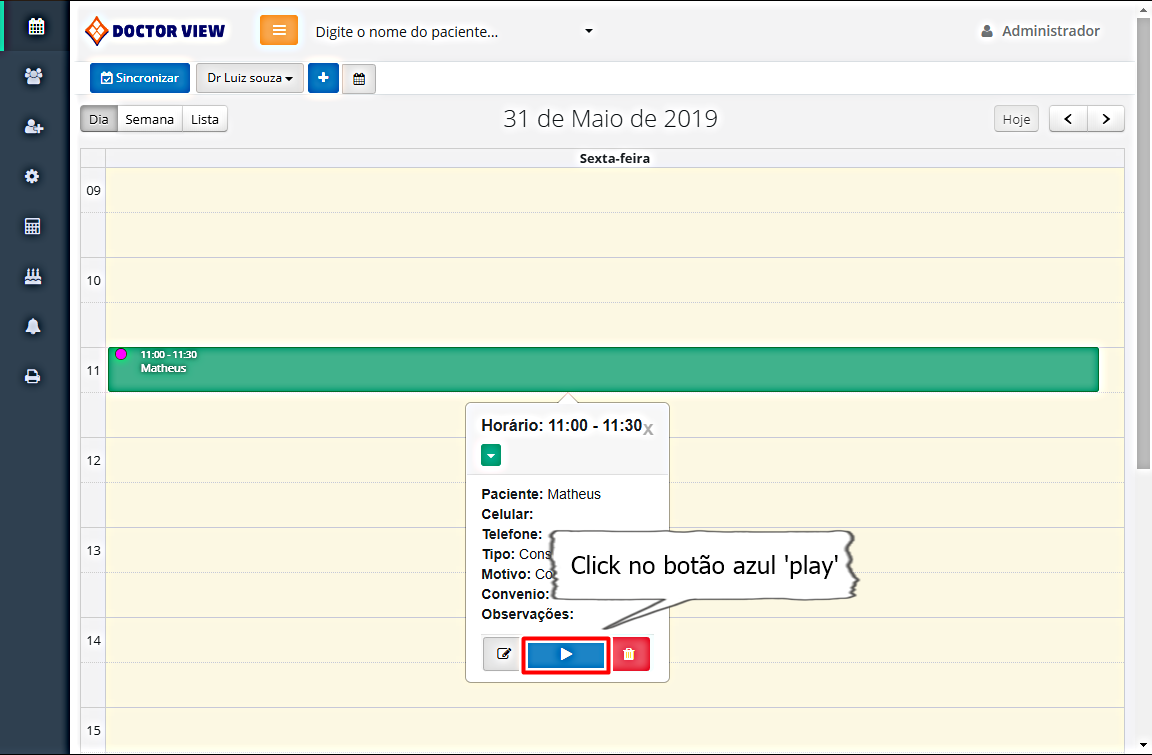The width and height of the screenshot is (1152, 755).
Task: Delete appointment with red trash button
Action: tap(630, 654)
